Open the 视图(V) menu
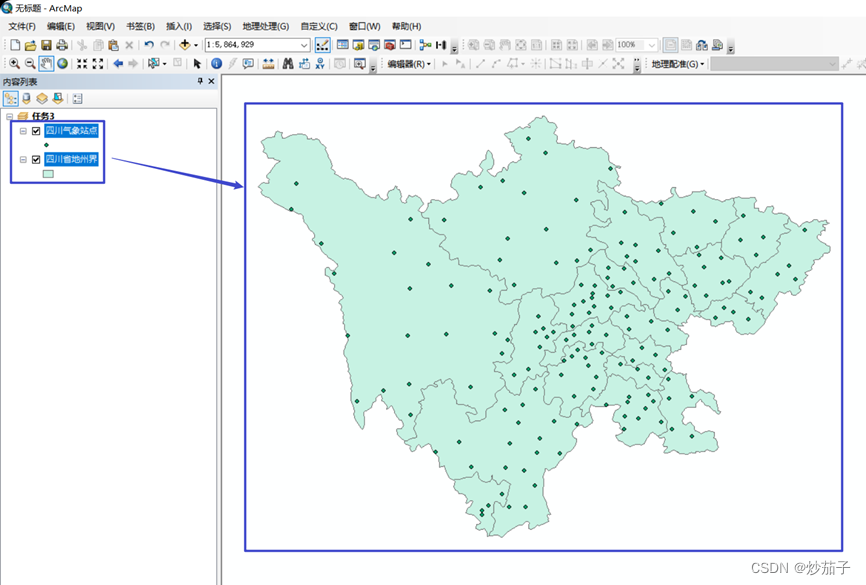Image resolution: width=866 pixels, height=585 pixels. click(100, 27)
